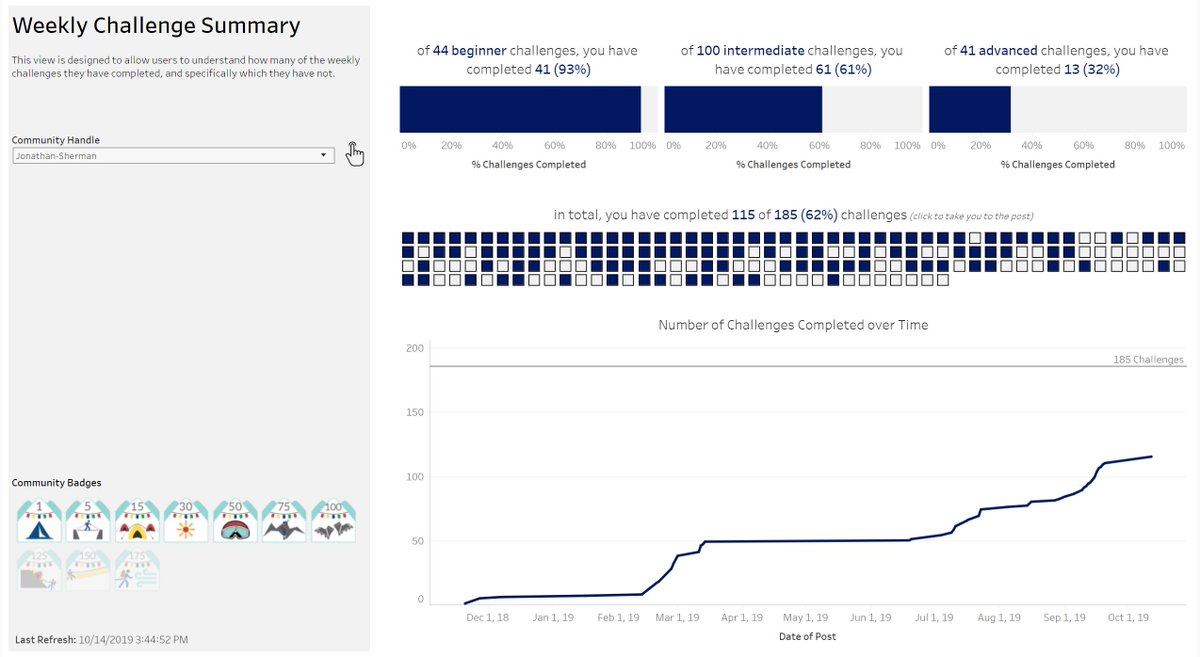Click the Sep 1, 19 axis label
This screenshot has height=657, width=1200.
click(x=1064, y=618)
